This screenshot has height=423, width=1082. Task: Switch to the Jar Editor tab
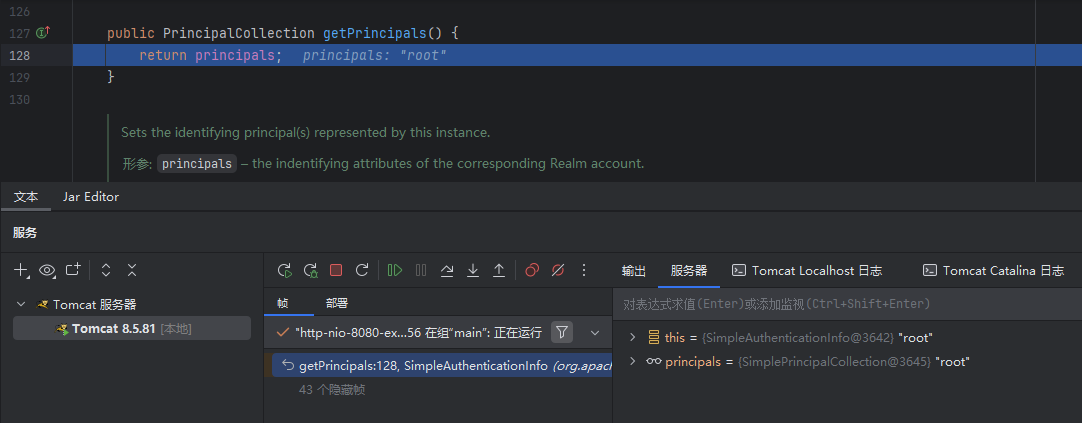91,197
